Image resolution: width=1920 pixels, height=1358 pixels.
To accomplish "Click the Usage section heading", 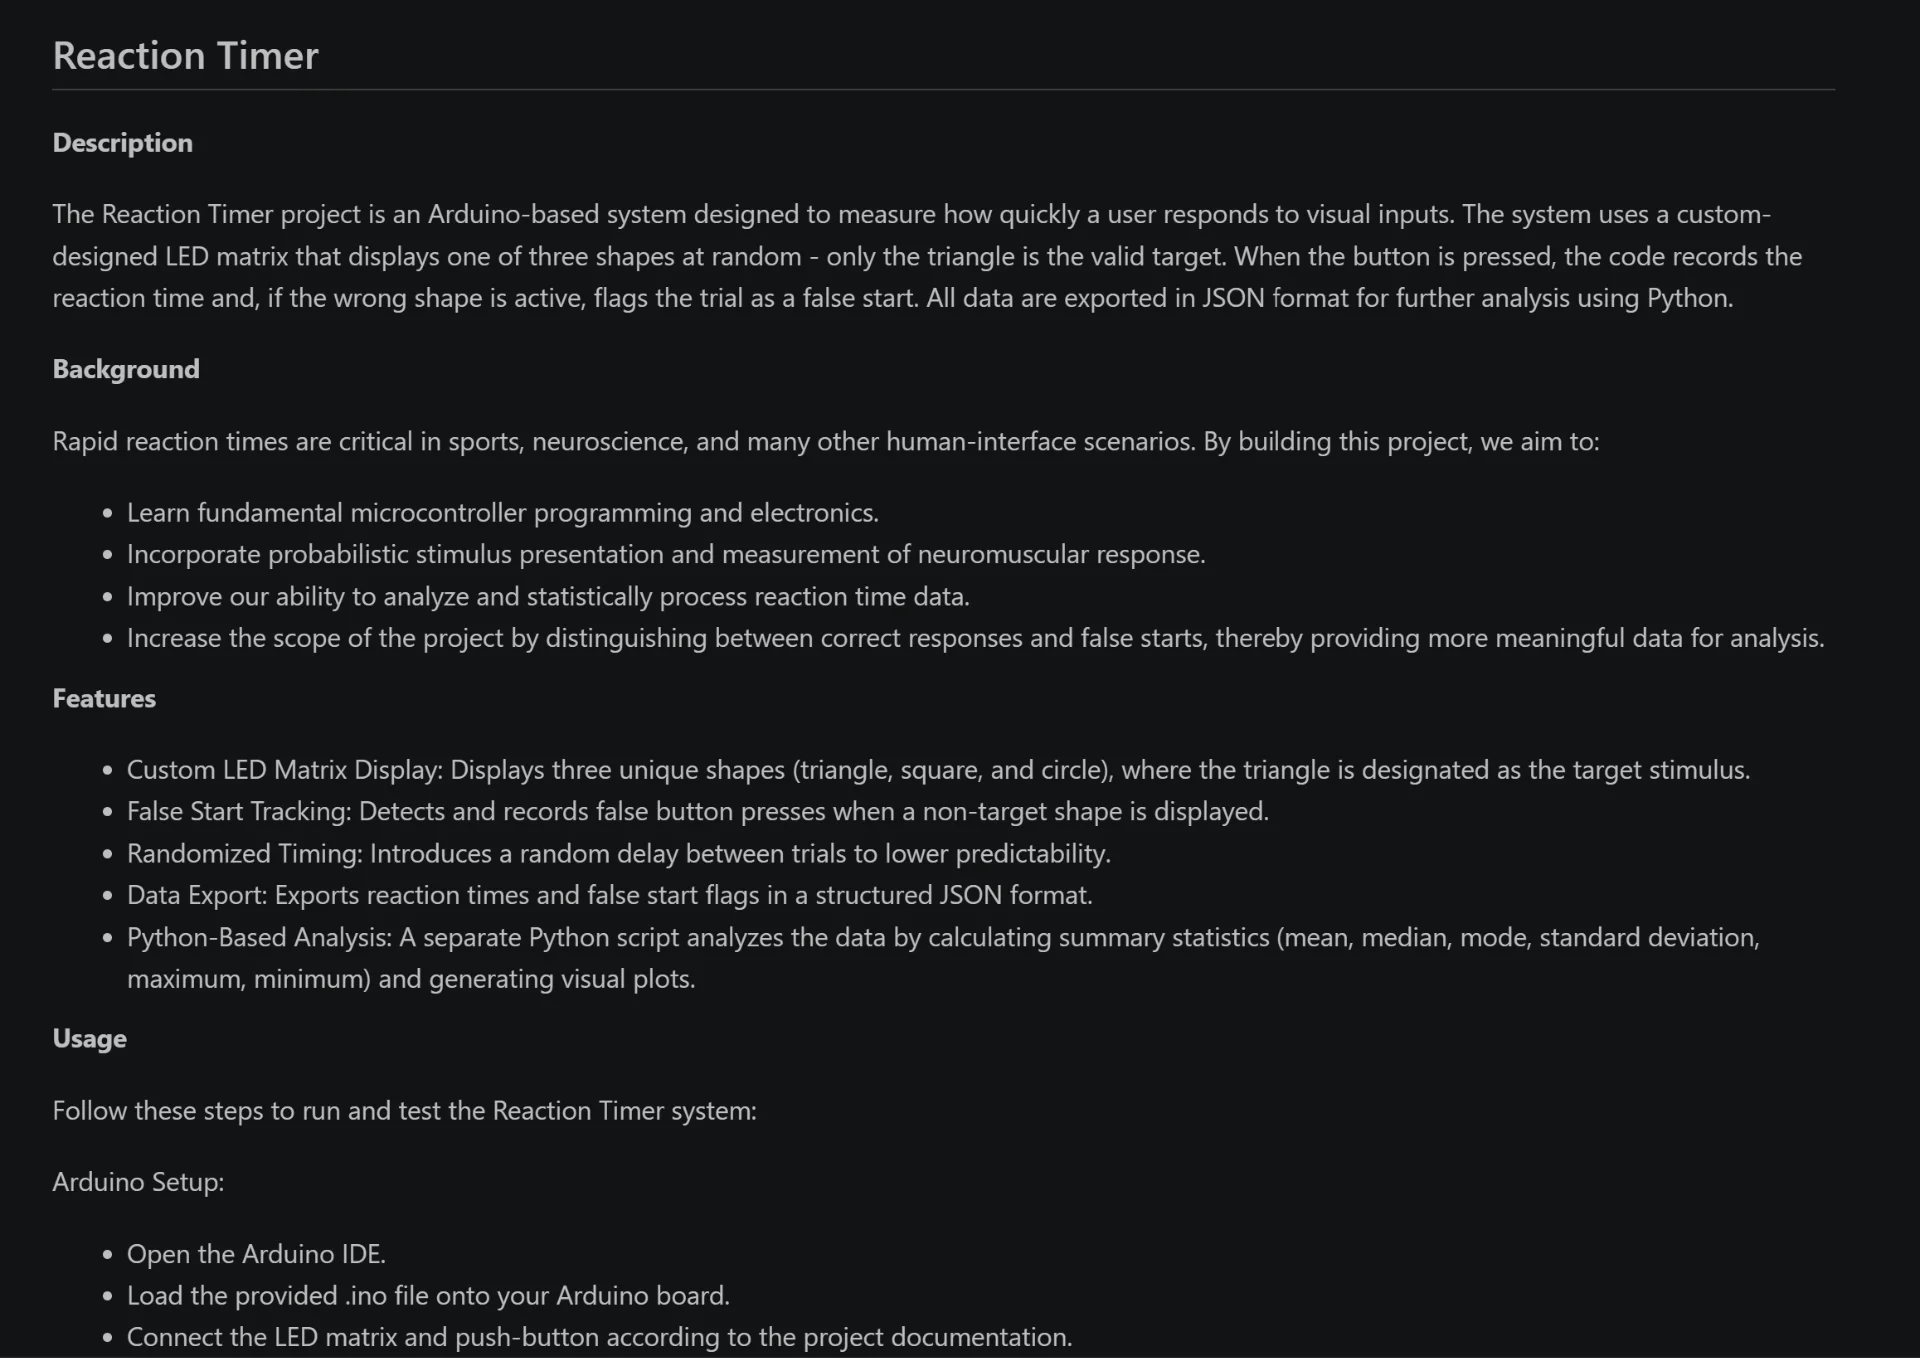I will click(x=89, y=1039).
